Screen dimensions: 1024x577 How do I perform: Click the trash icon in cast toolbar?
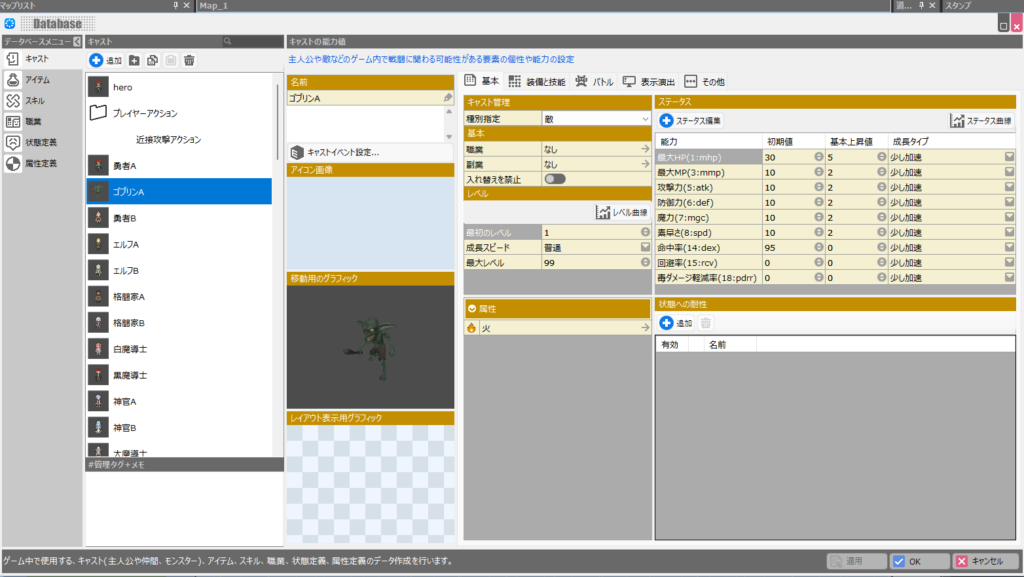189,61
